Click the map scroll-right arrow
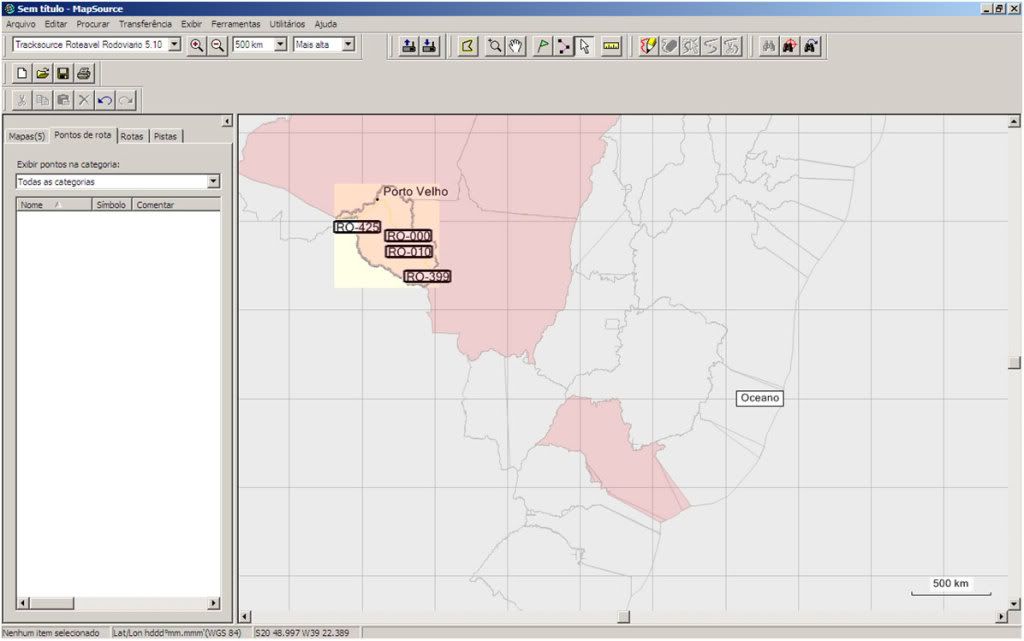1024x641 pixels. pyautogui.click(x=1002, y=616)
